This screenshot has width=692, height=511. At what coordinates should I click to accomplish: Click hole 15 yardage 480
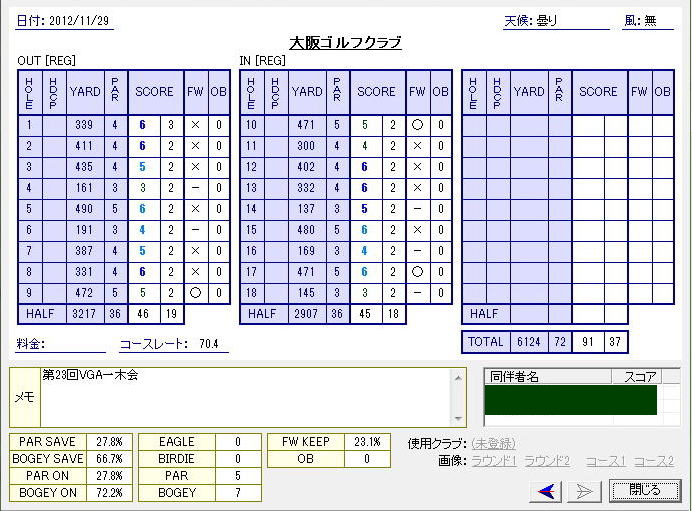click(x=306, y=230)
